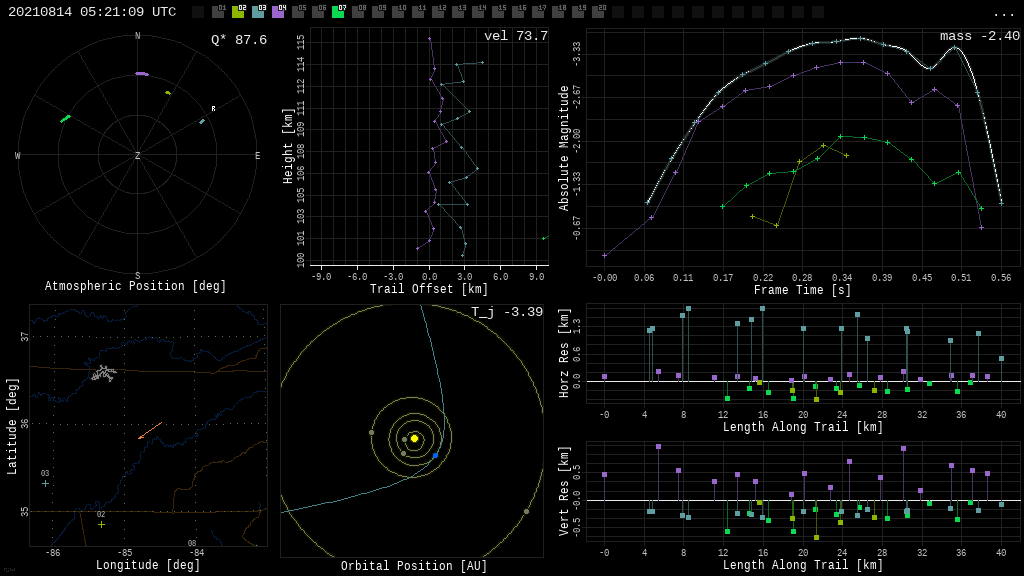Open the three-dot menu at top right
This screenshot has width=1024, height=576.
tap(1003, 13)
